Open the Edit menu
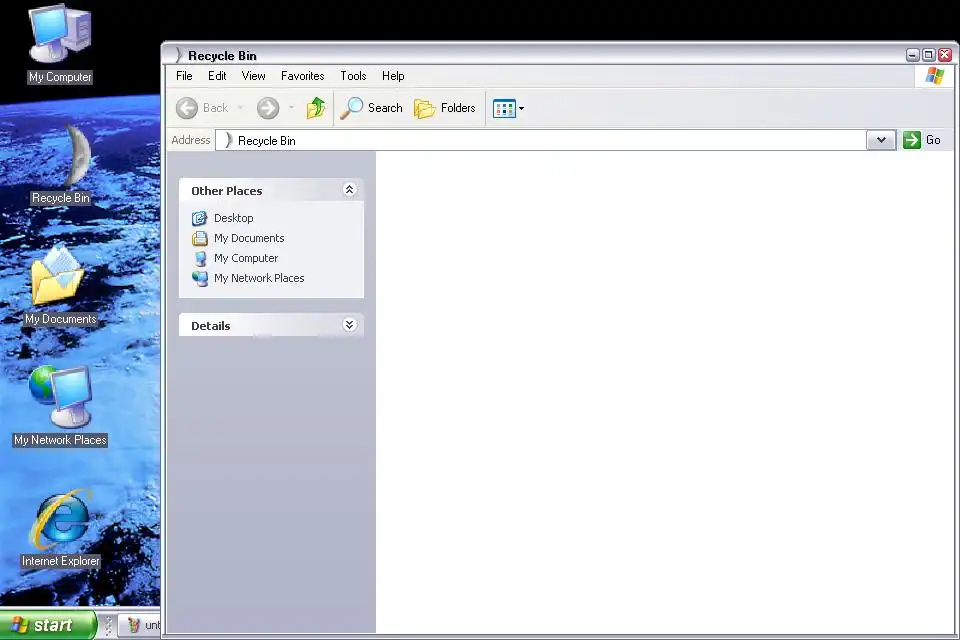This screenshot has height=640, width=960. [217, 76]
